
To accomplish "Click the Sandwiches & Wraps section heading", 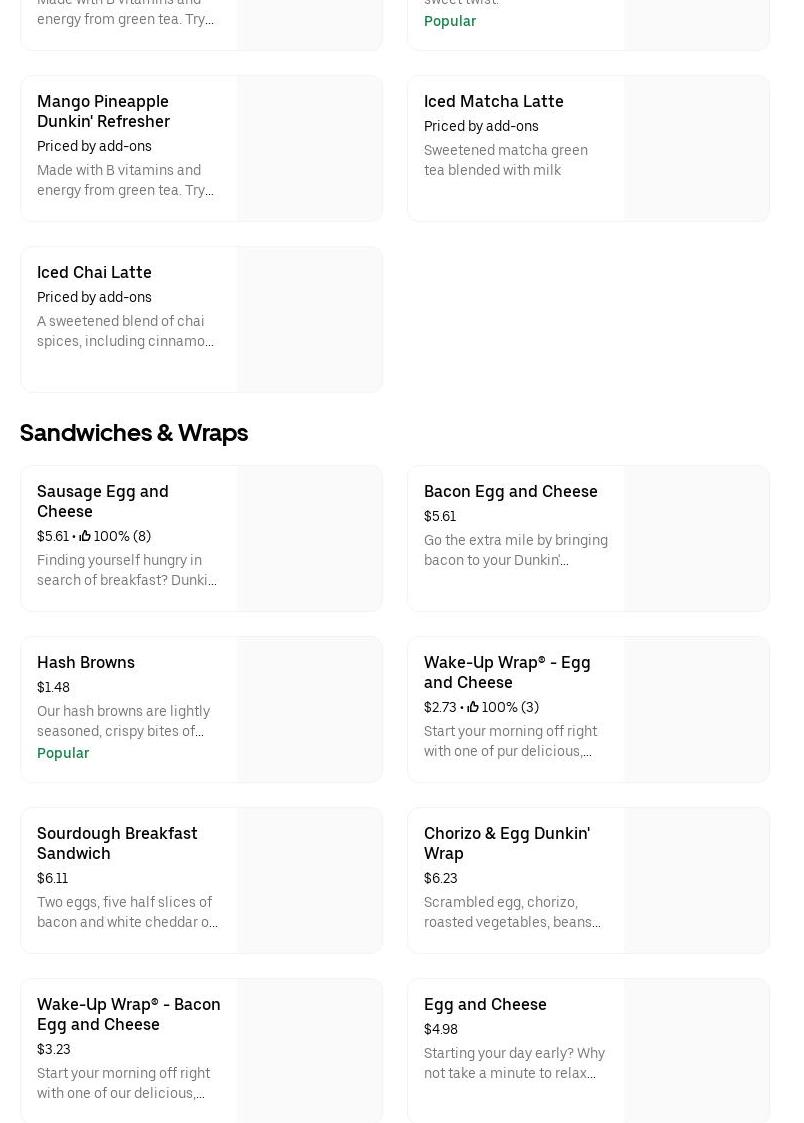I will 134,432.
